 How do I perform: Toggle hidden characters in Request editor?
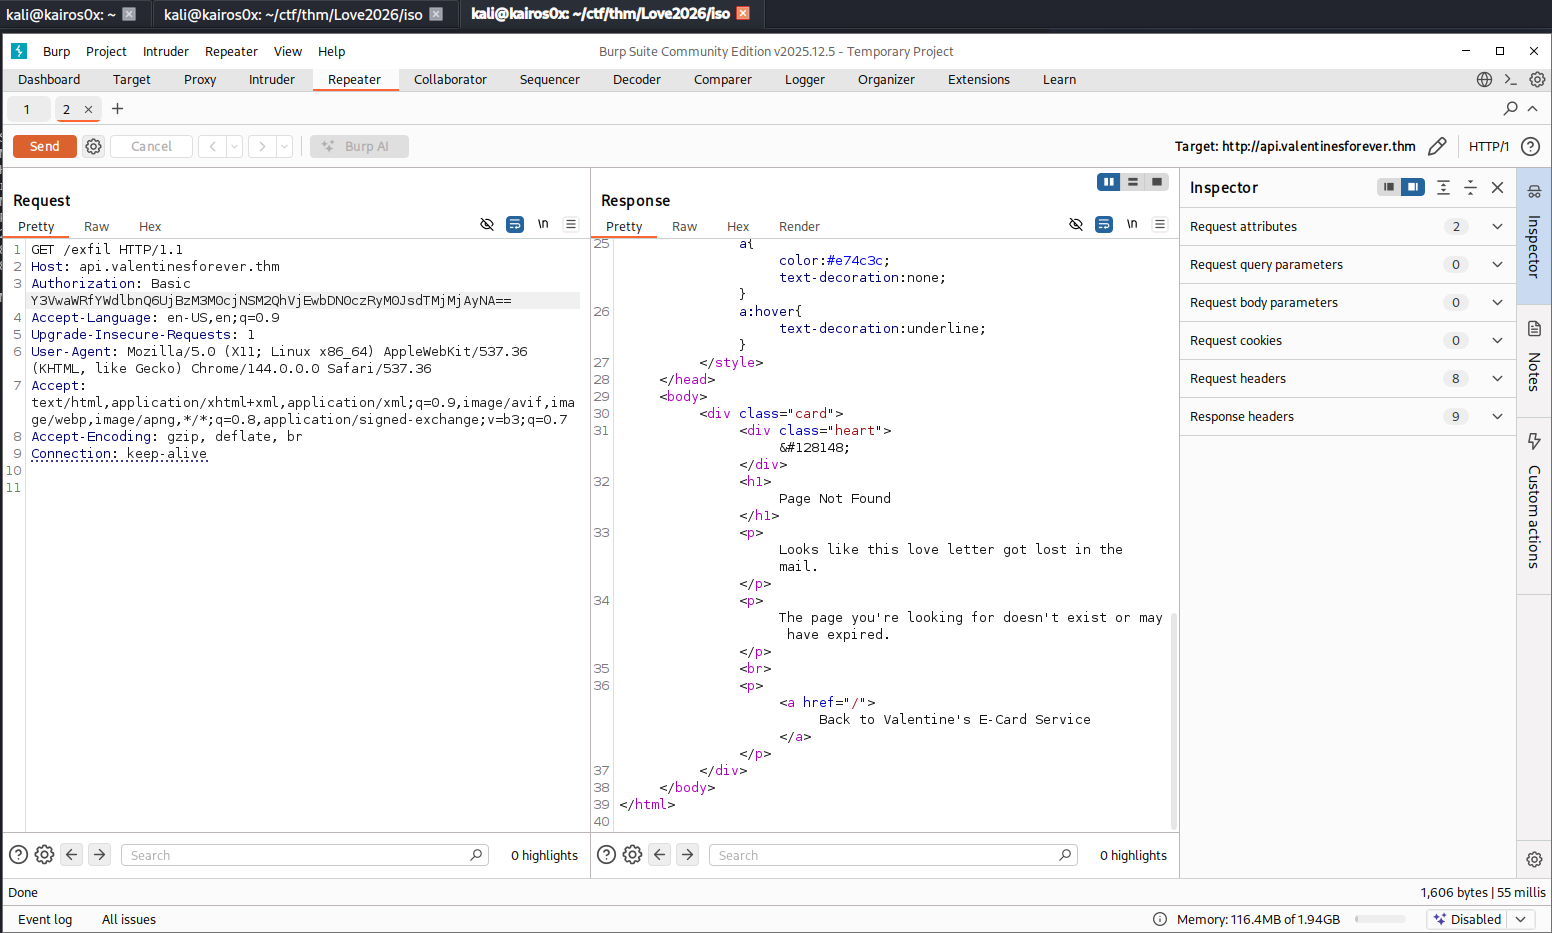pos(487,224)
